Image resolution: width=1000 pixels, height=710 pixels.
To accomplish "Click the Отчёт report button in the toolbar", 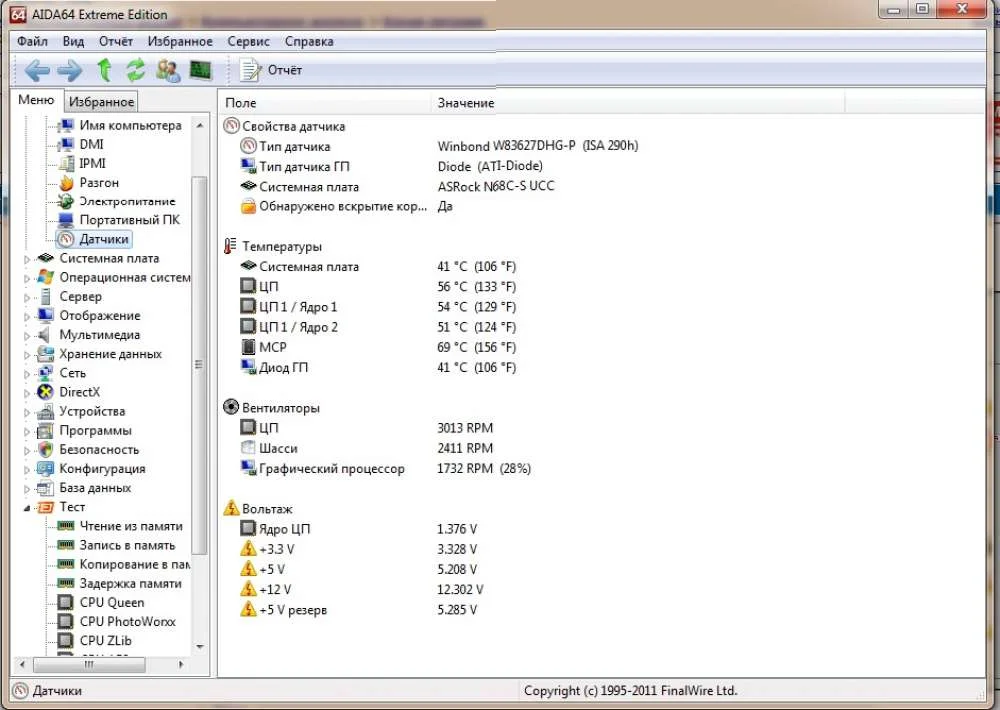I will 270,70.
